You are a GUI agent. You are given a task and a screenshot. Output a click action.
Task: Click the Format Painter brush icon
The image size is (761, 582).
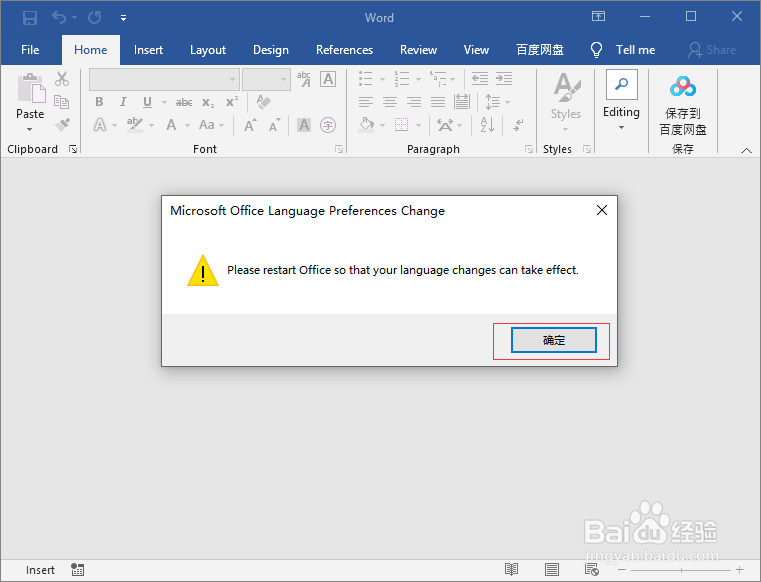coord(62,125)
